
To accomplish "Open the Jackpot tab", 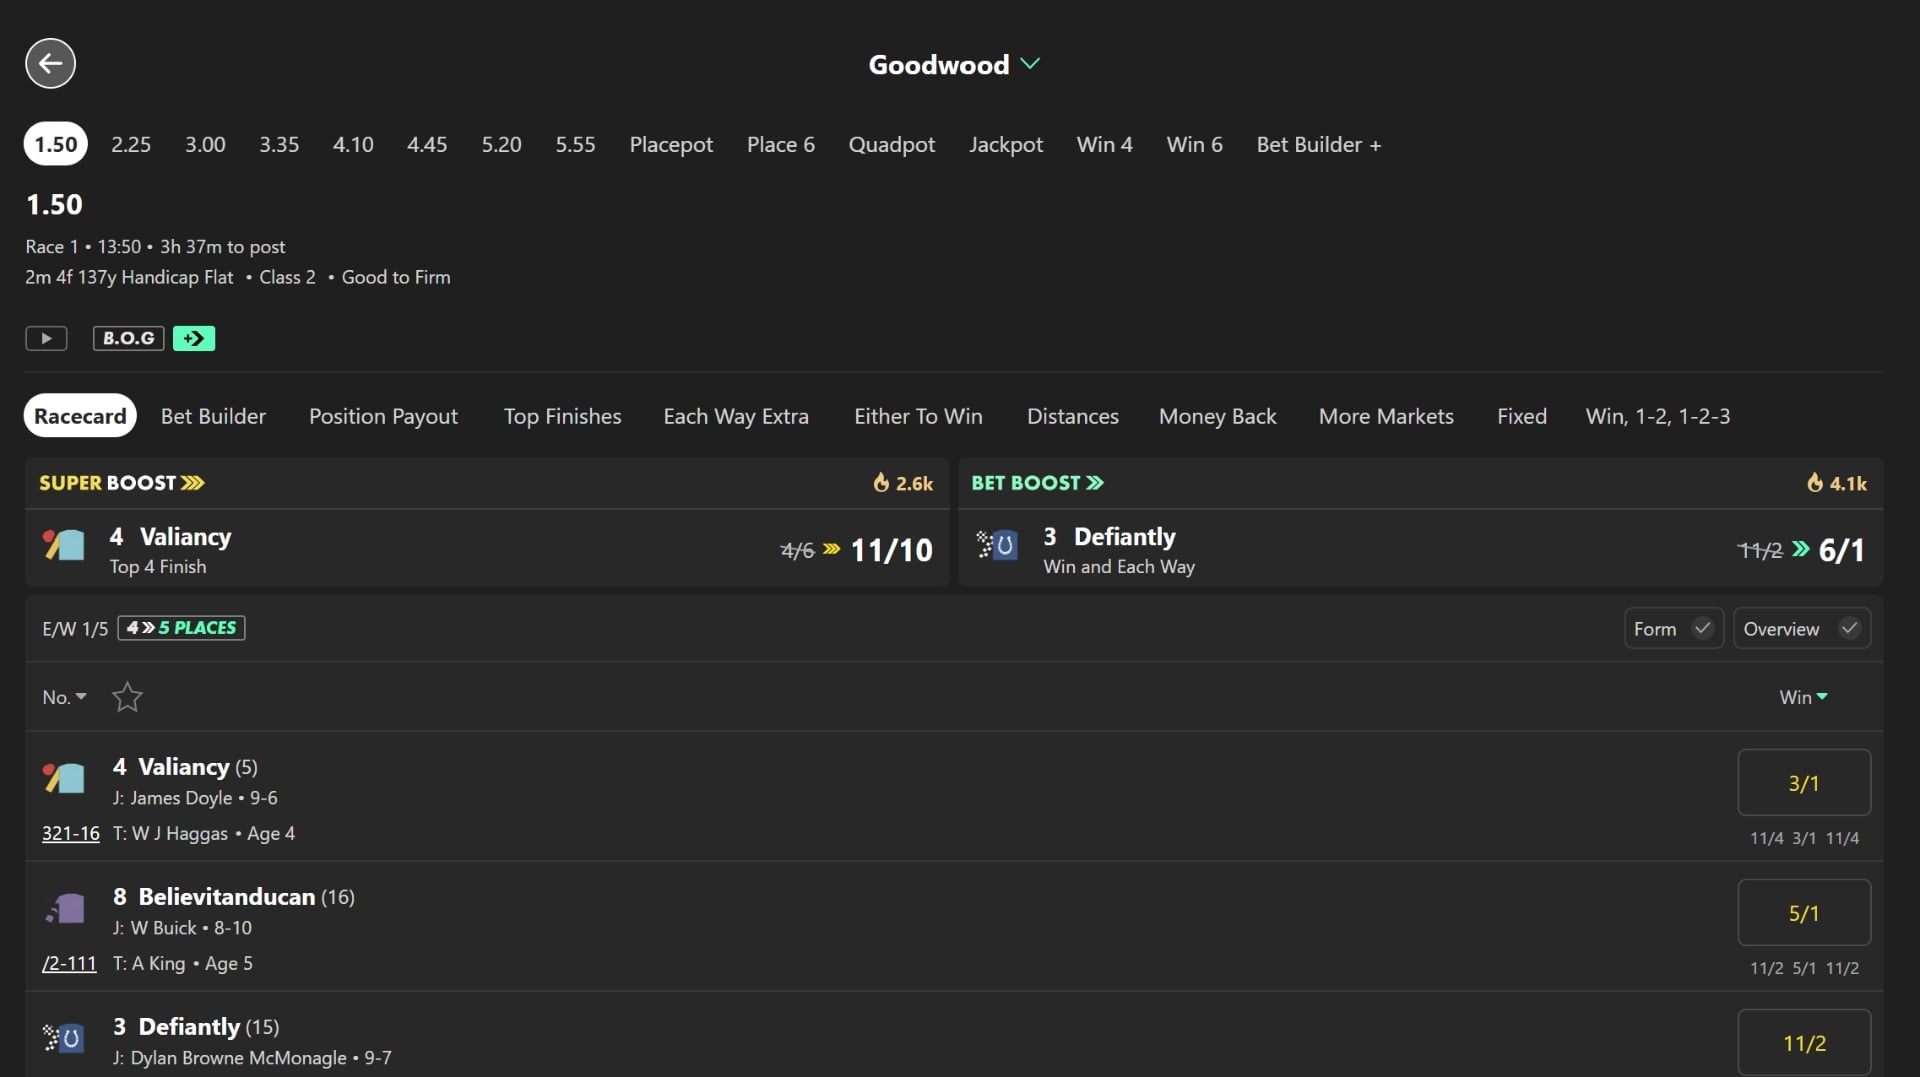I will 1006,145.
